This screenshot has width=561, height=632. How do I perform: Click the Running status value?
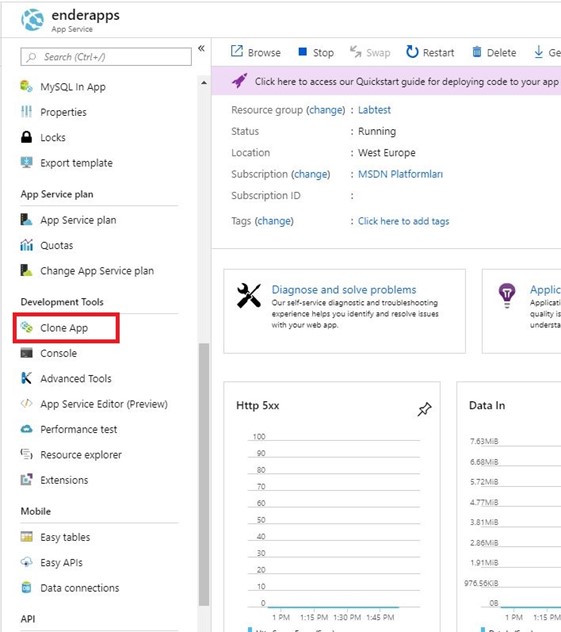click(377, 131)
